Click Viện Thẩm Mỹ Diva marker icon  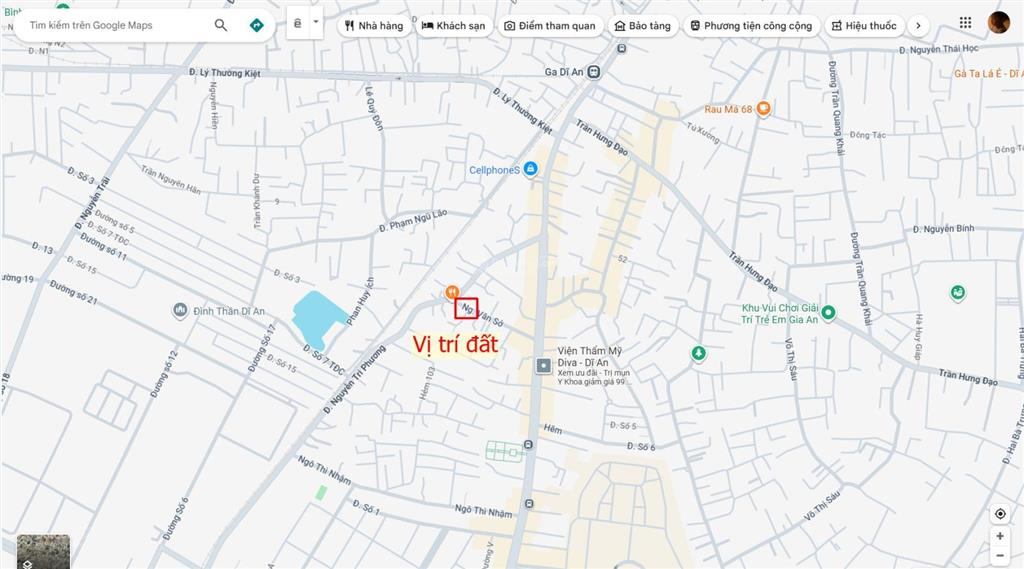click(543, 366)
